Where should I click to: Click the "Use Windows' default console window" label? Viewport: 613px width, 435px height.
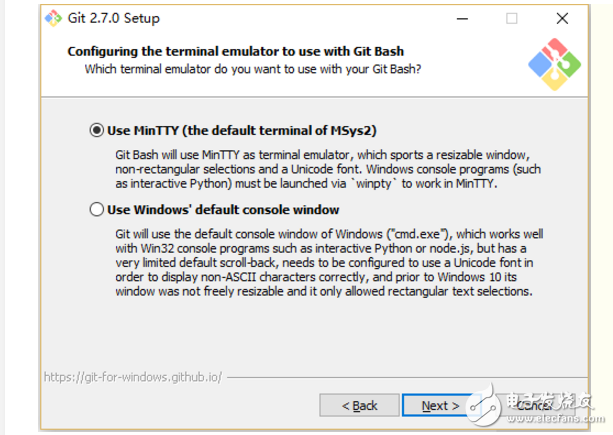point(223,210)
